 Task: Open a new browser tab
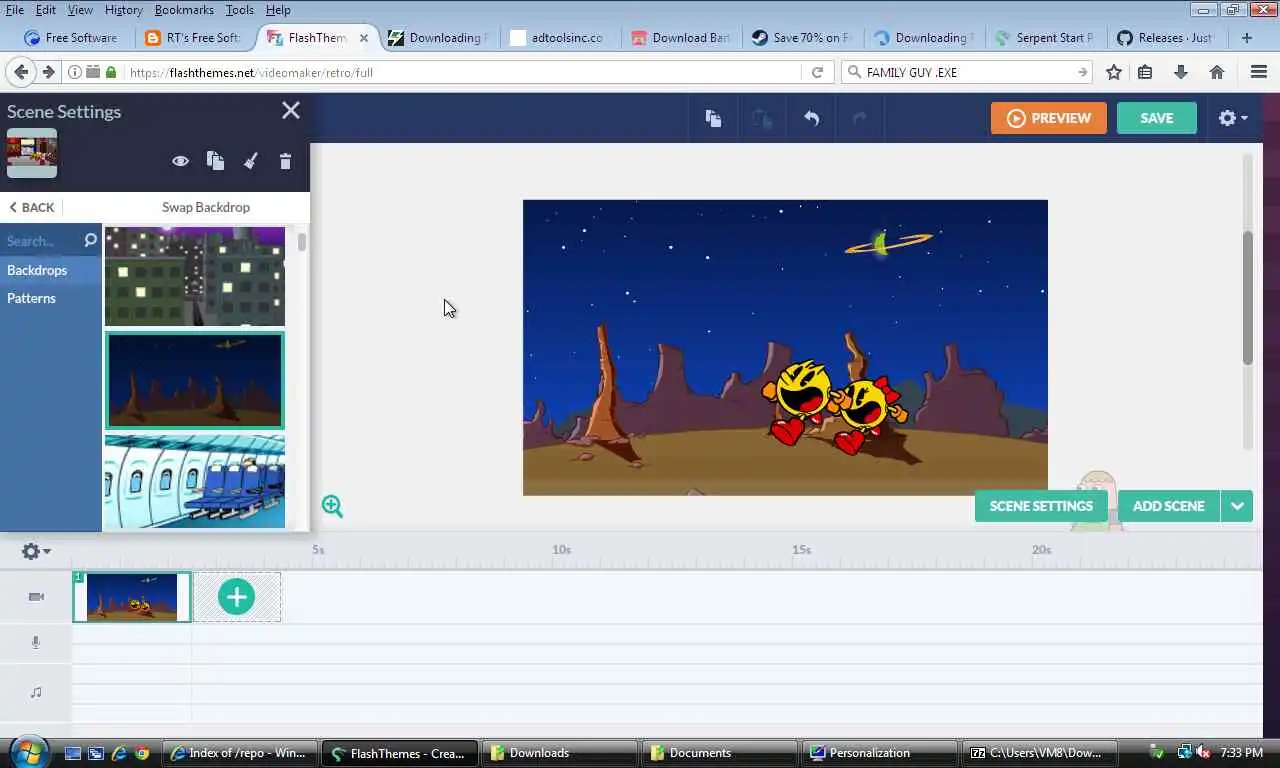[x=1247, y=38]
